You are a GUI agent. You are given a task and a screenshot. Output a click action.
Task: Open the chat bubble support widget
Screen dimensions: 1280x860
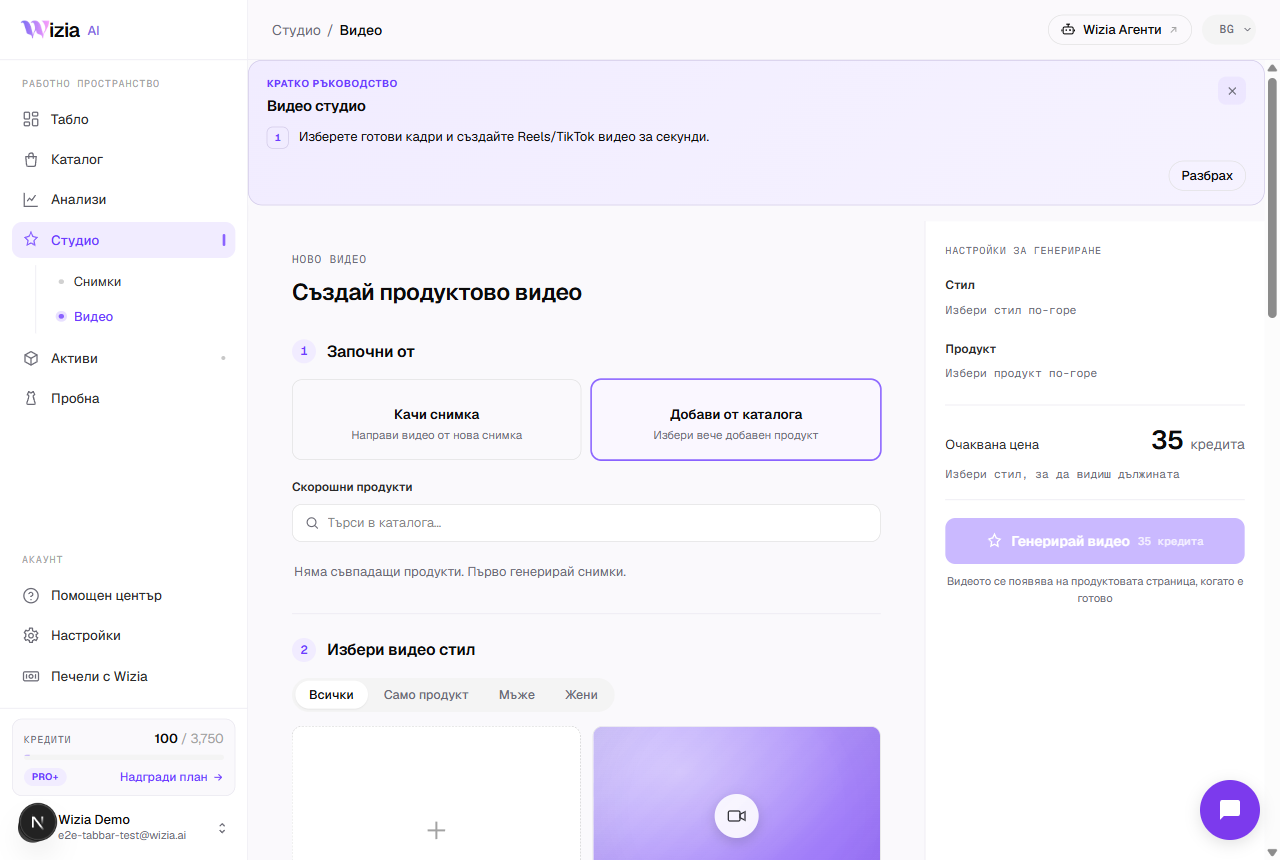click(x=1230, y=810)
